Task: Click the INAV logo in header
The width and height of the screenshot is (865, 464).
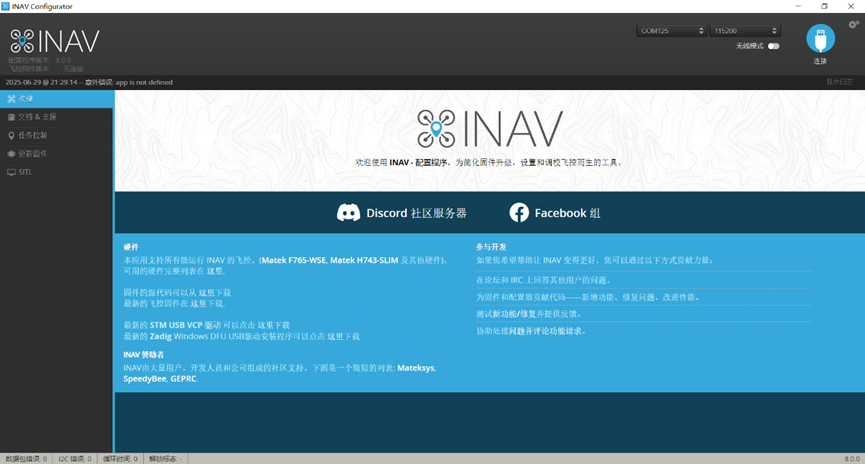Action: [x=55, y=41]
